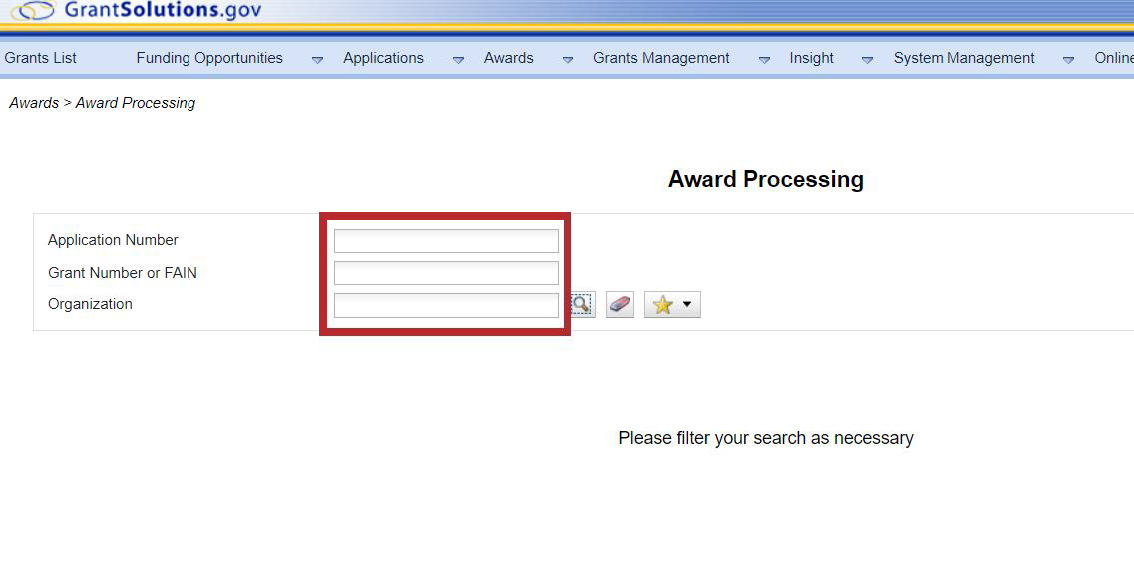Expand the arrow next to Applications
1134x568 pixels.
[x=458, y=59]
